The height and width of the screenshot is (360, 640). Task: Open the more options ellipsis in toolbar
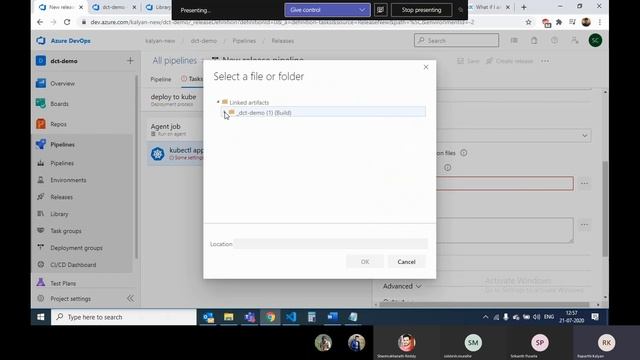coord(545,61)
